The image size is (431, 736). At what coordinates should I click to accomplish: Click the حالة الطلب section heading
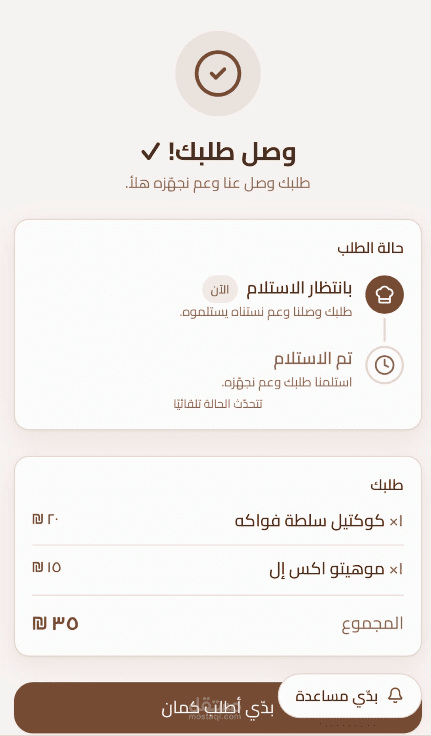(370, 248)
